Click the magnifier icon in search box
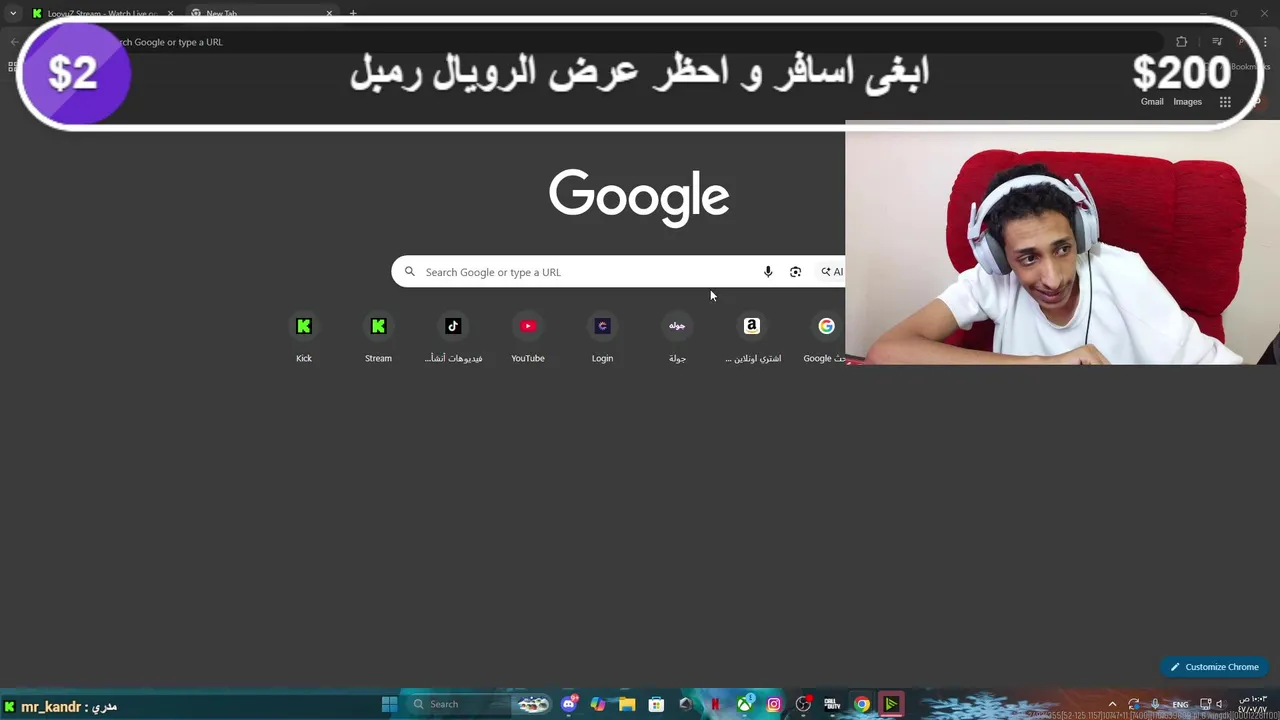1280x720 pixels. tap(409, 272)
